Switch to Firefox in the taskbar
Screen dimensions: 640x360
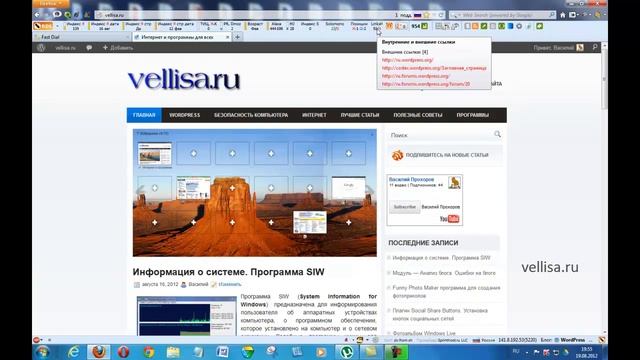tap(98, 352)
